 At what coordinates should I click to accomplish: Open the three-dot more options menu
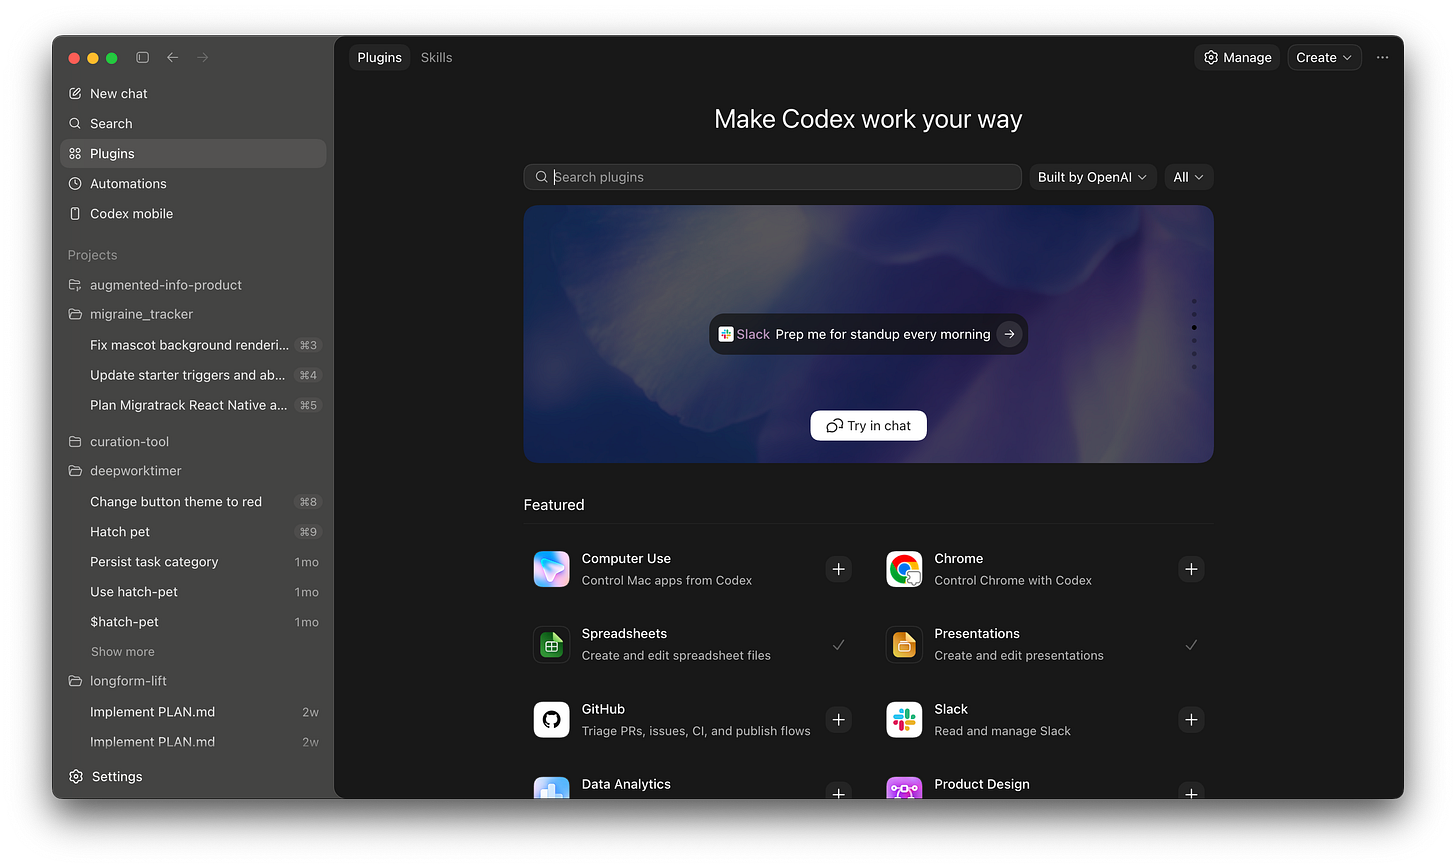[1382, 58]
